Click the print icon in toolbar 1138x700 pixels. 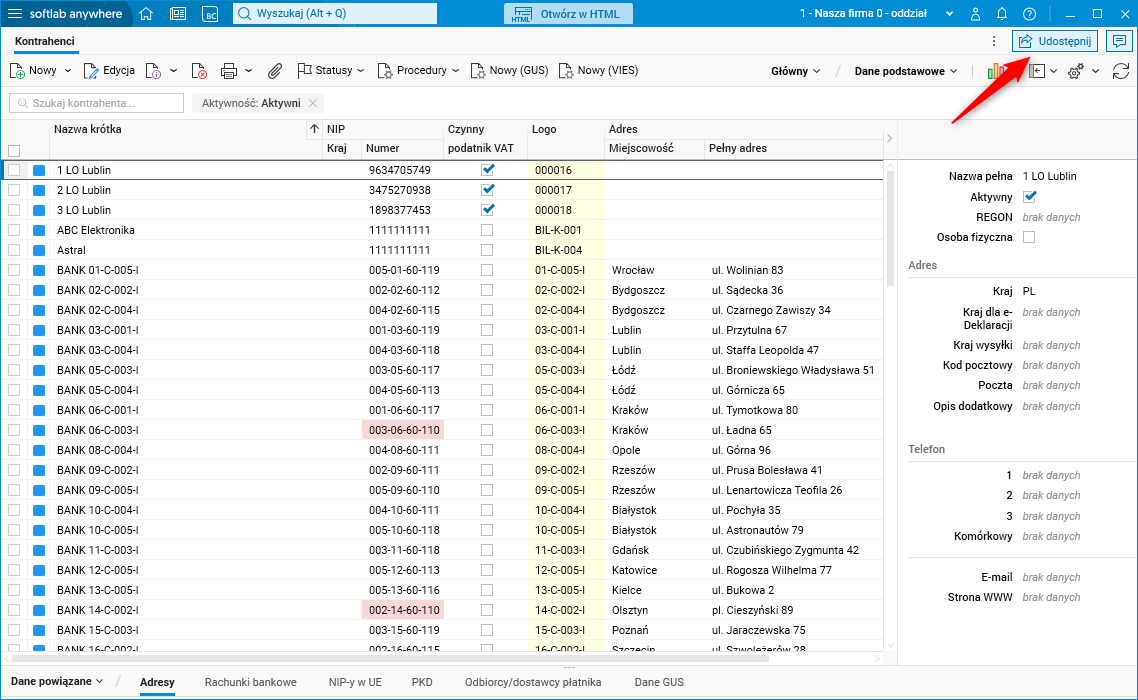click(228, 71)
